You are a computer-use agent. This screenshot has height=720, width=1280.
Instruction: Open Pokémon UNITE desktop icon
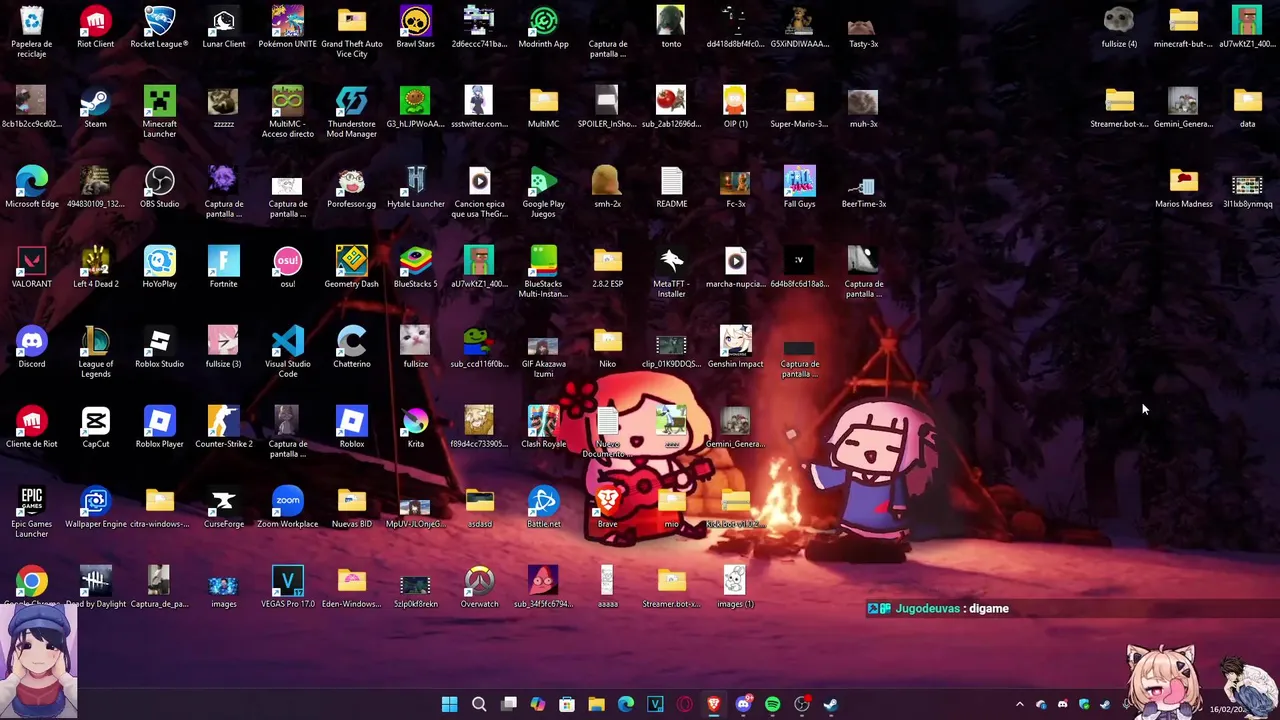288,27
